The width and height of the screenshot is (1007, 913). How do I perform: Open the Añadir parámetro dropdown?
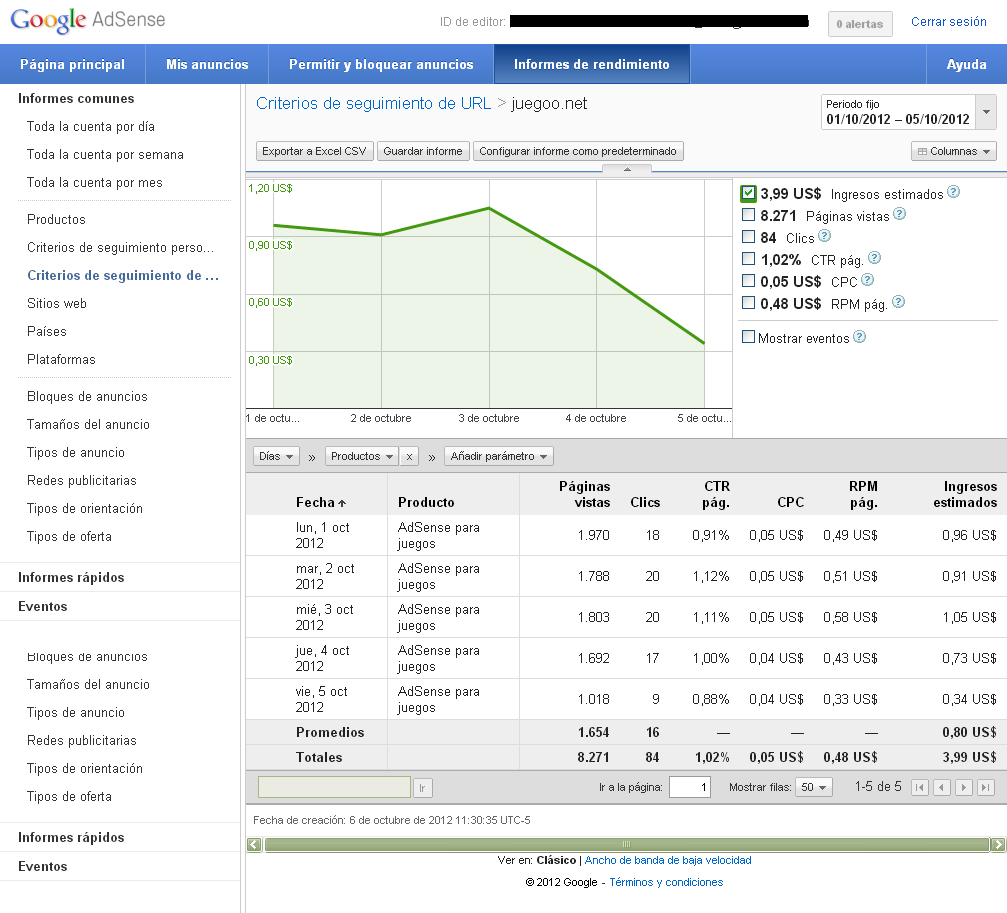tap(499, 456)
